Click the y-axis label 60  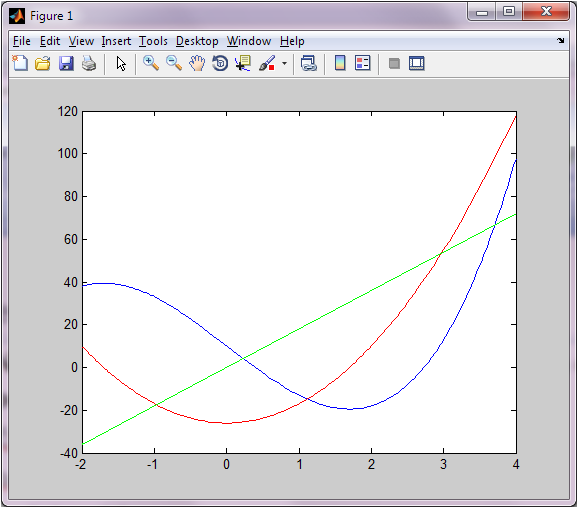(x=71, y=239)
